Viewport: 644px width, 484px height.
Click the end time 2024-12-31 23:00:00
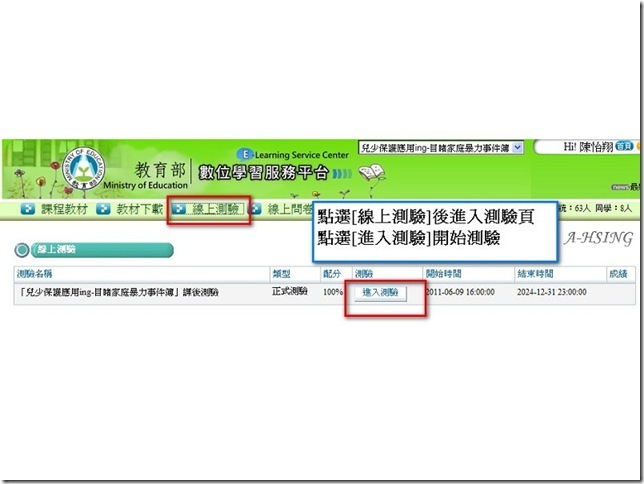(552, 292)
